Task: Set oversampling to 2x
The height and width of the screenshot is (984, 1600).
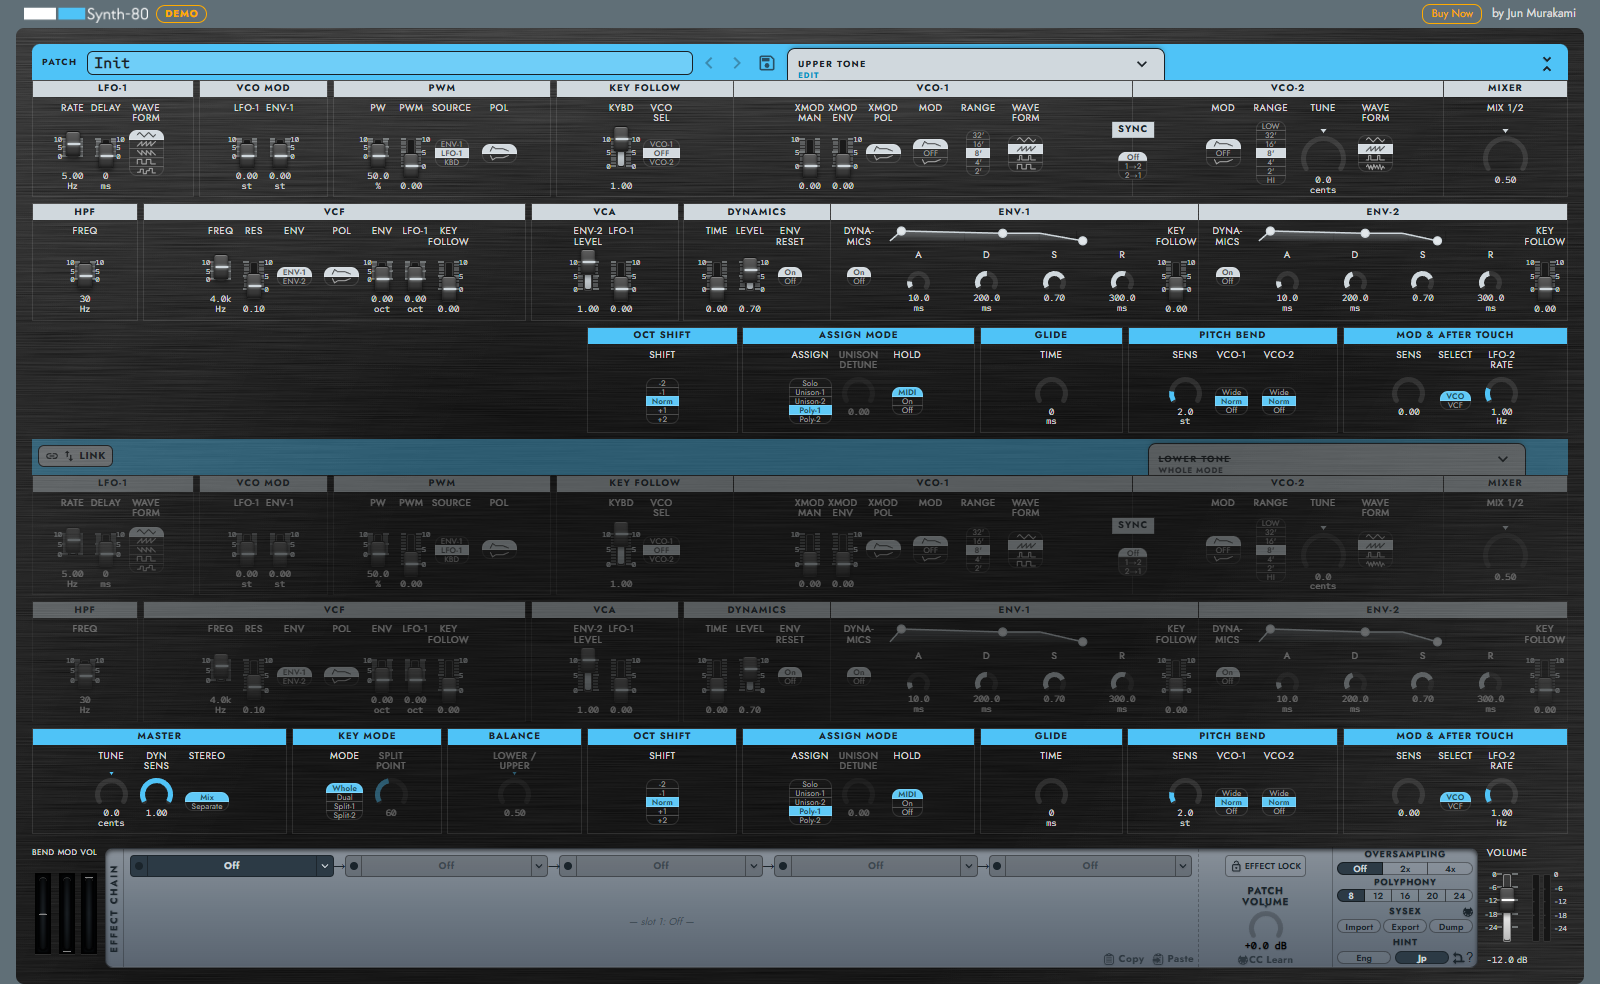Action: pos(1405,869)
